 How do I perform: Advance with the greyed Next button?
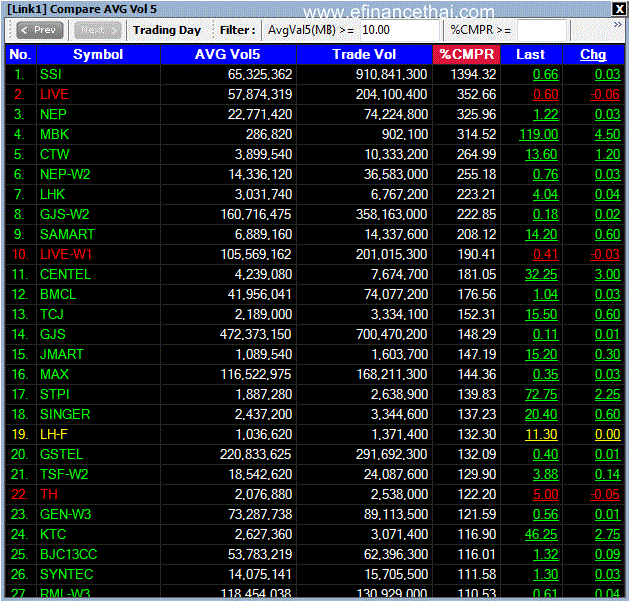click(98, 30)
